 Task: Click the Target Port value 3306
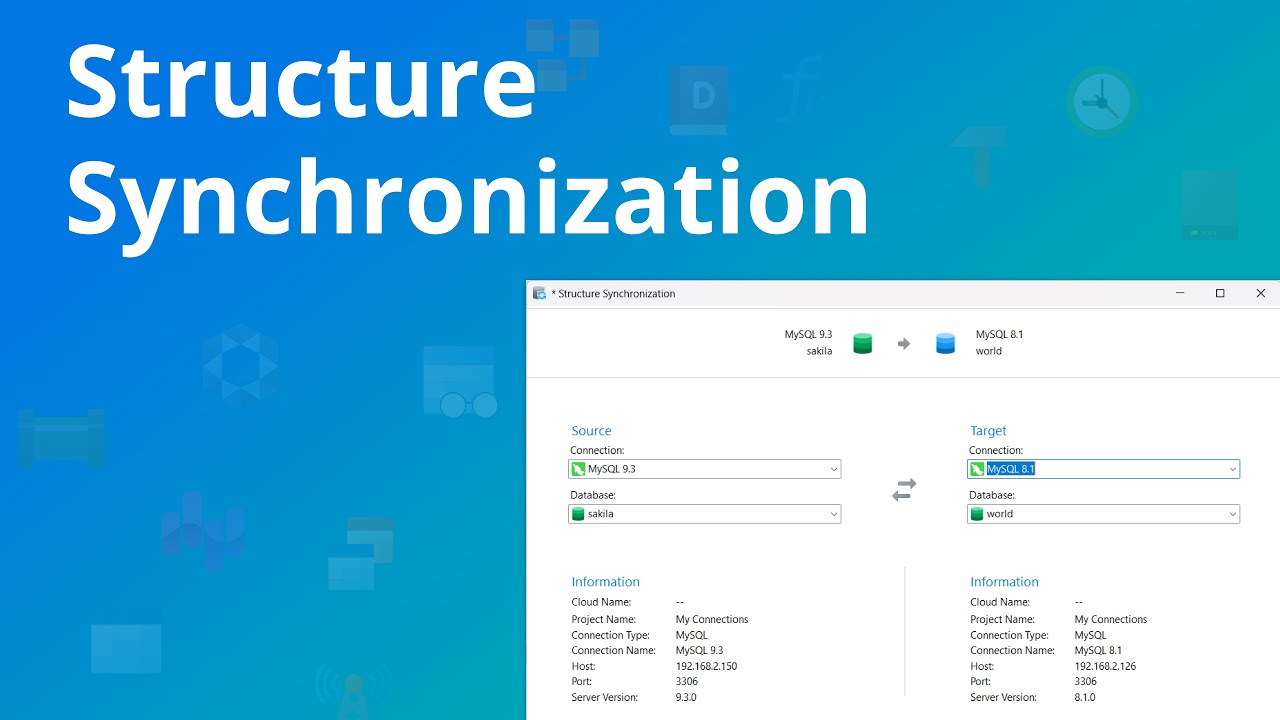pyautogui.click(x=1086, y=681)
